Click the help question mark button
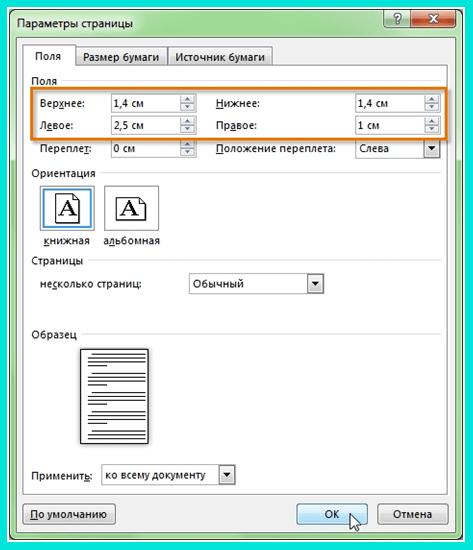 pyautogui.click(x=397, y=19)
